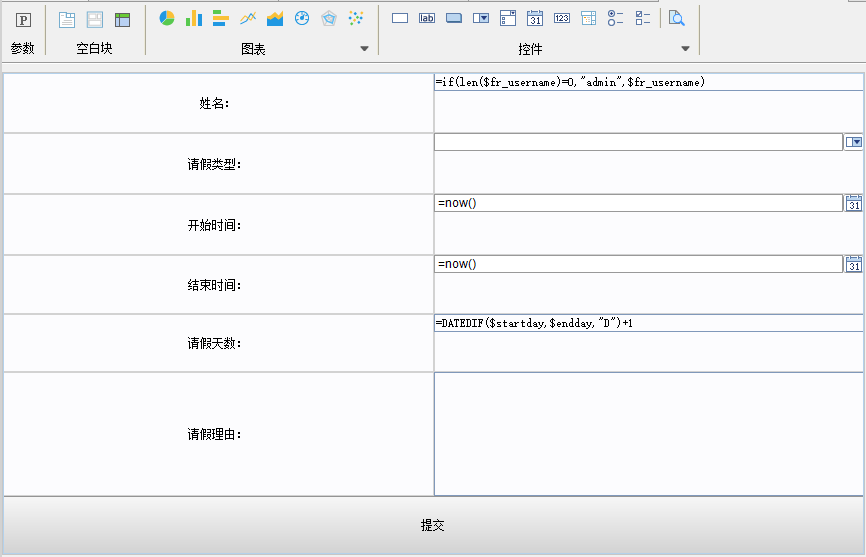866x557 pixels.
Task: Click the 提交 submit button
Action: click(432, 525)
